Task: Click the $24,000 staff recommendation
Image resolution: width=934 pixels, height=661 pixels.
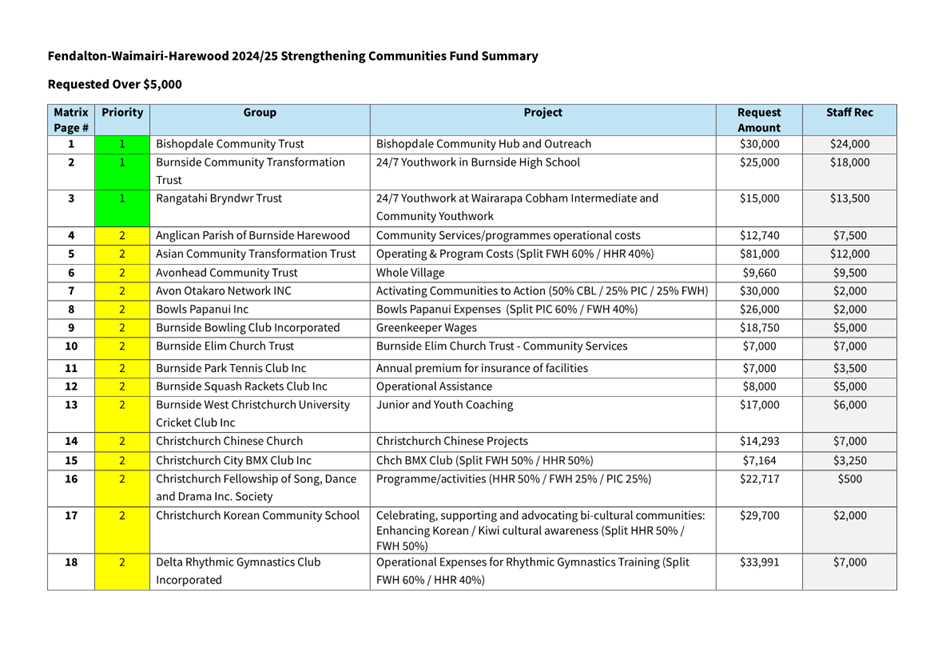Action: pyautogui.click(x=849, y=144)
